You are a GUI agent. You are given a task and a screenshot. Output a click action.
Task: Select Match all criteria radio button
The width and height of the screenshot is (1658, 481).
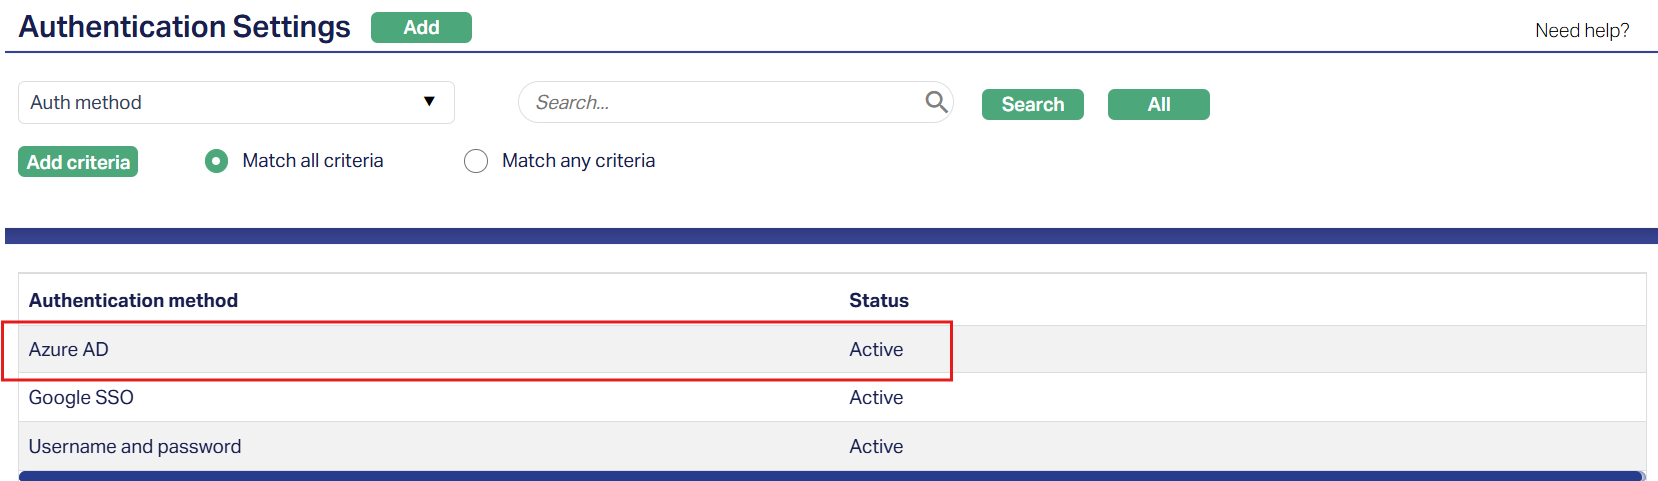[216, 161]
